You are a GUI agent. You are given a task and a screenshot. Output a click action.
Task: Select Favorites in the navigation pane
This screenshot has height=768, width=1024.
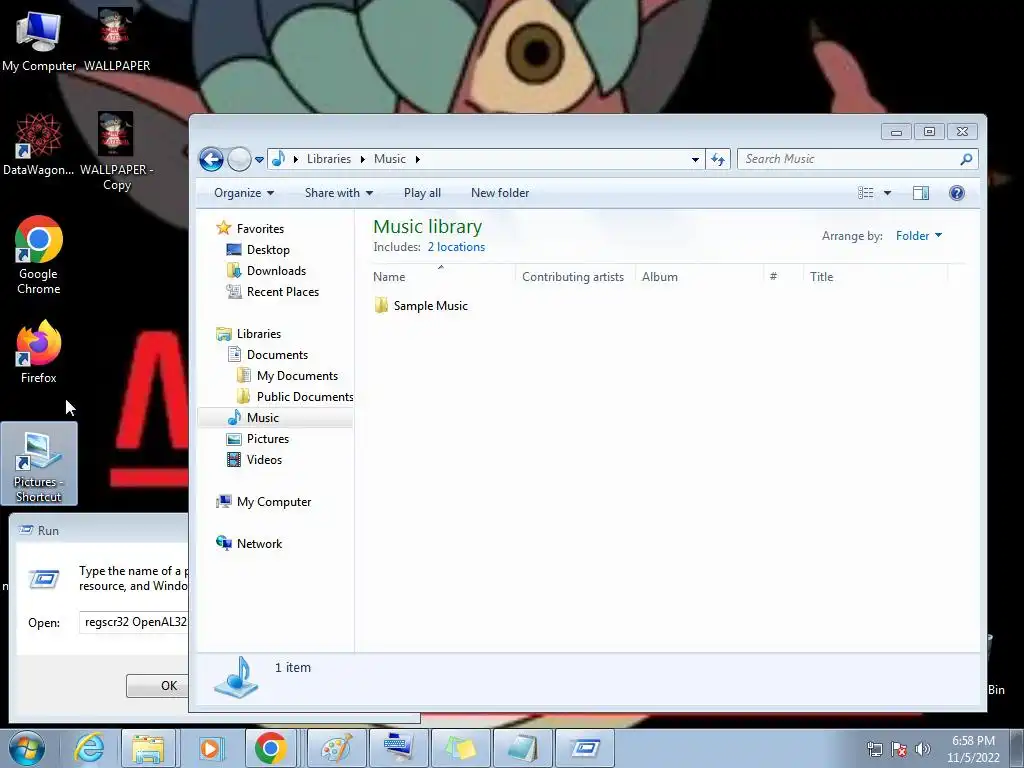pyautogui.click(x=250, y=229)
